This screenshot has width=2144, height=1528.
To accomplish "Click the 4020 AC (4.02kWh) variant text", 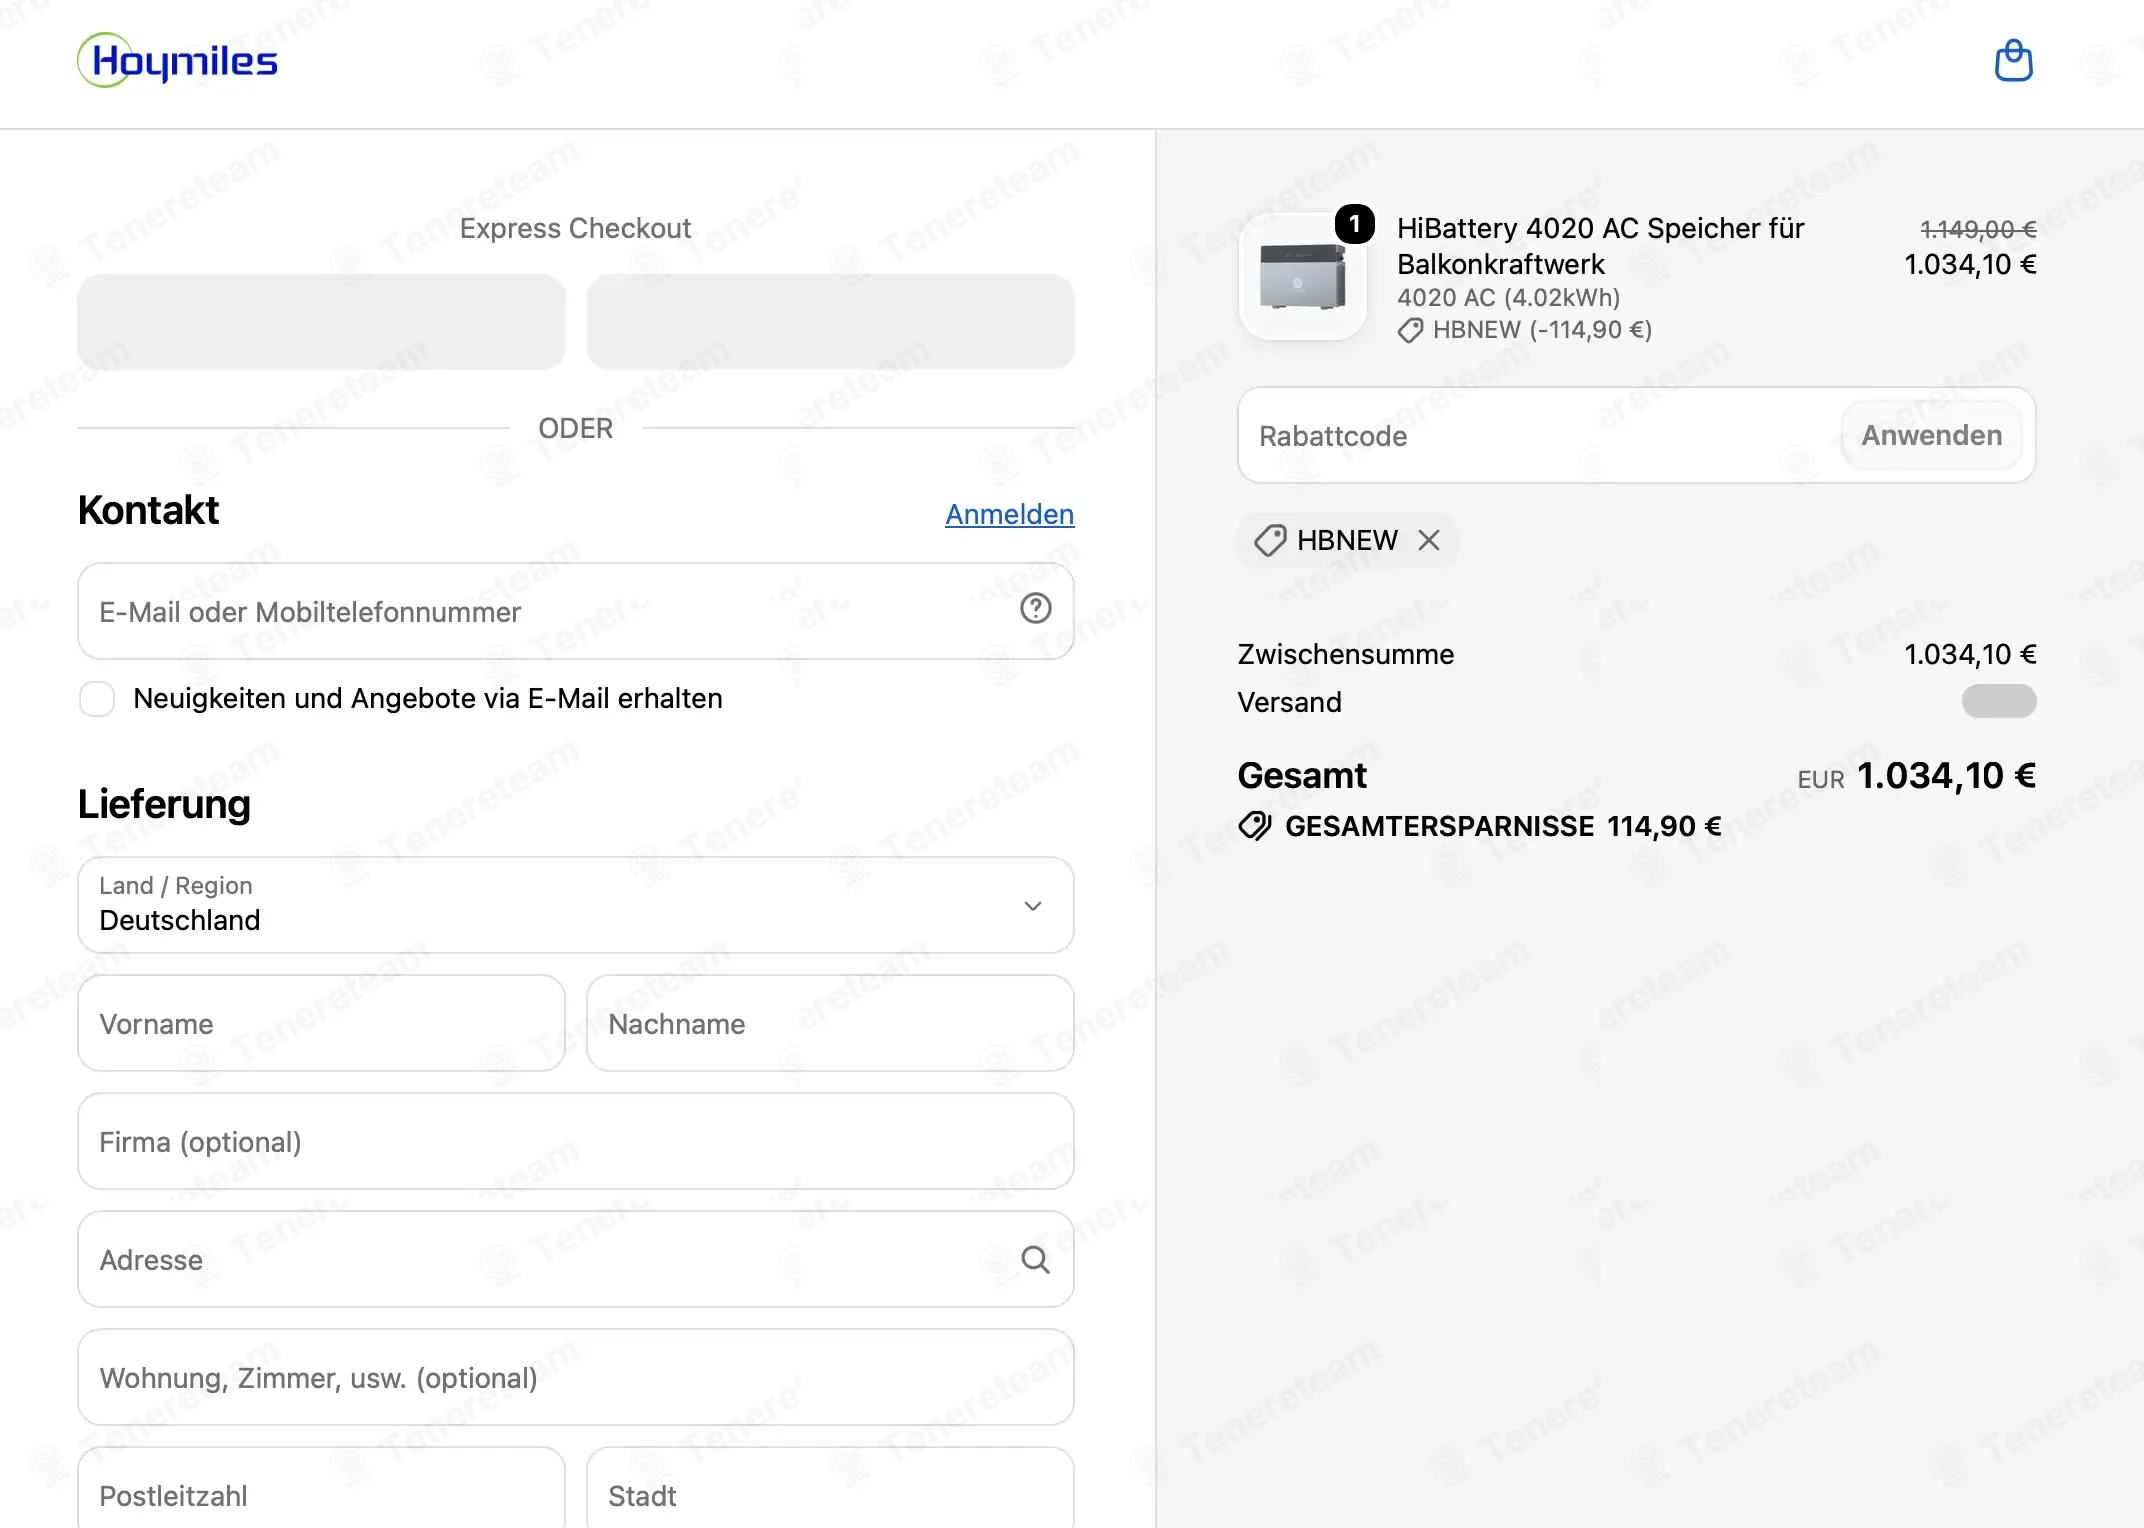I will 1508,298.
